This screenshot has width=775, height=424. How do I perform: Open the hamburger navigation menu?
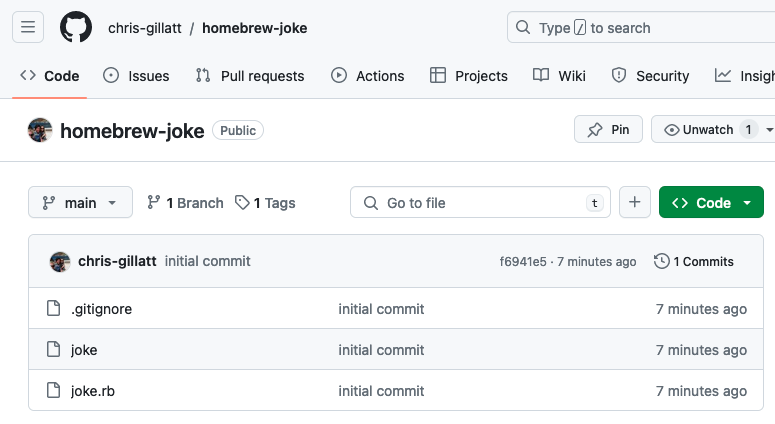[28, 28]
